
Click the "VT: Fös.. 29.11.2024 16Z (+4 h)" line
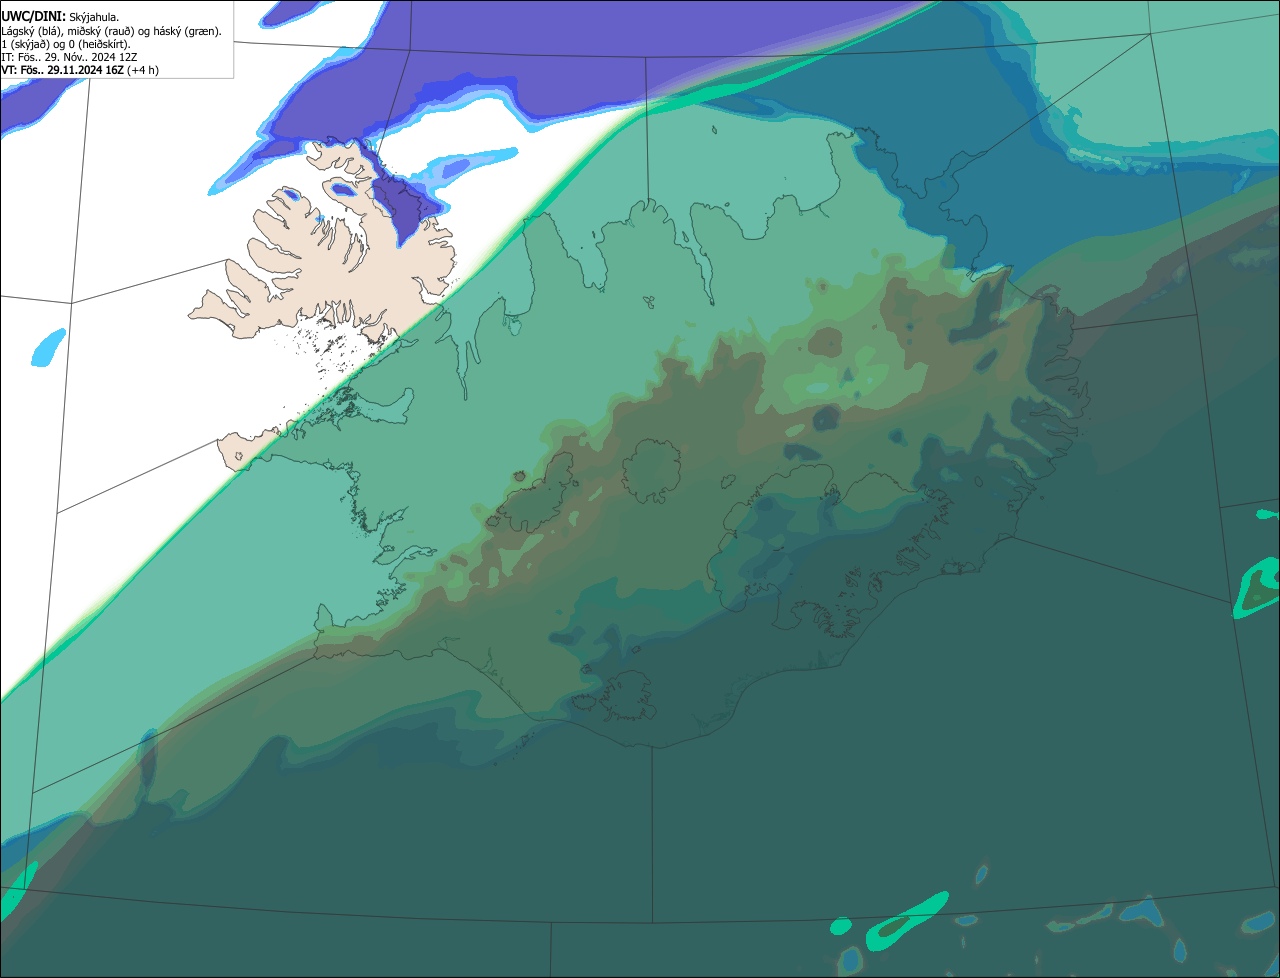pyautogui.click(x=80, y=70)
